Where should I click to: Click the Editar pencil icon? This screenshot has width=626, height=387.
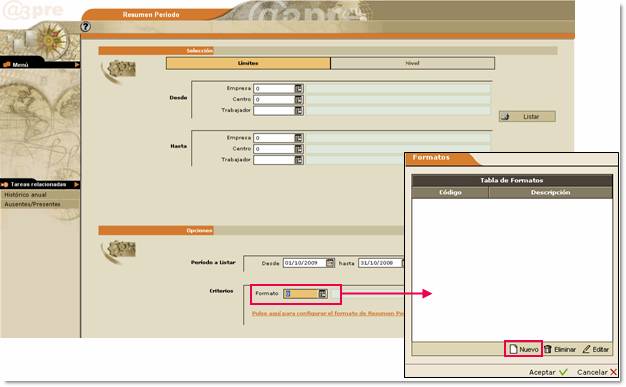click(x=586, y=349)
